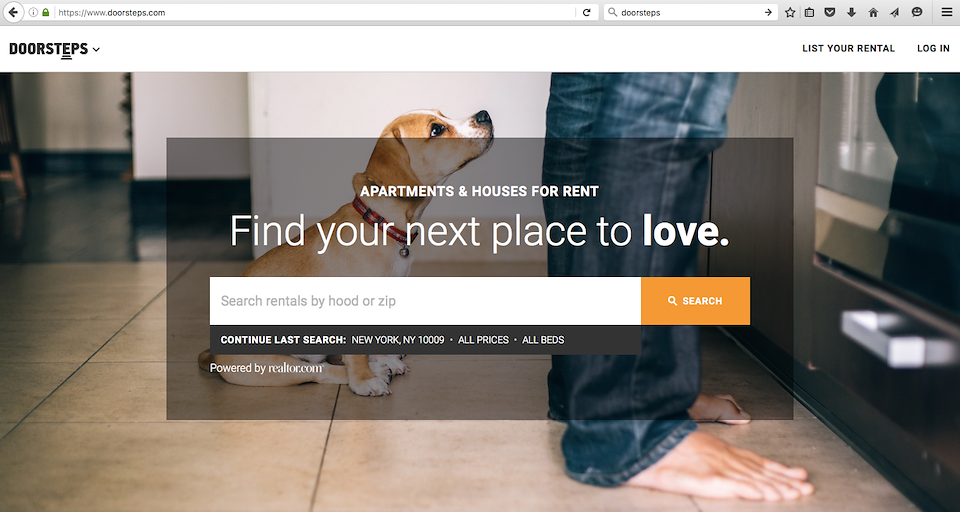Click the browser URL address bar
Image resolution: width=960 pixels, height=512 pixels.
315,12
